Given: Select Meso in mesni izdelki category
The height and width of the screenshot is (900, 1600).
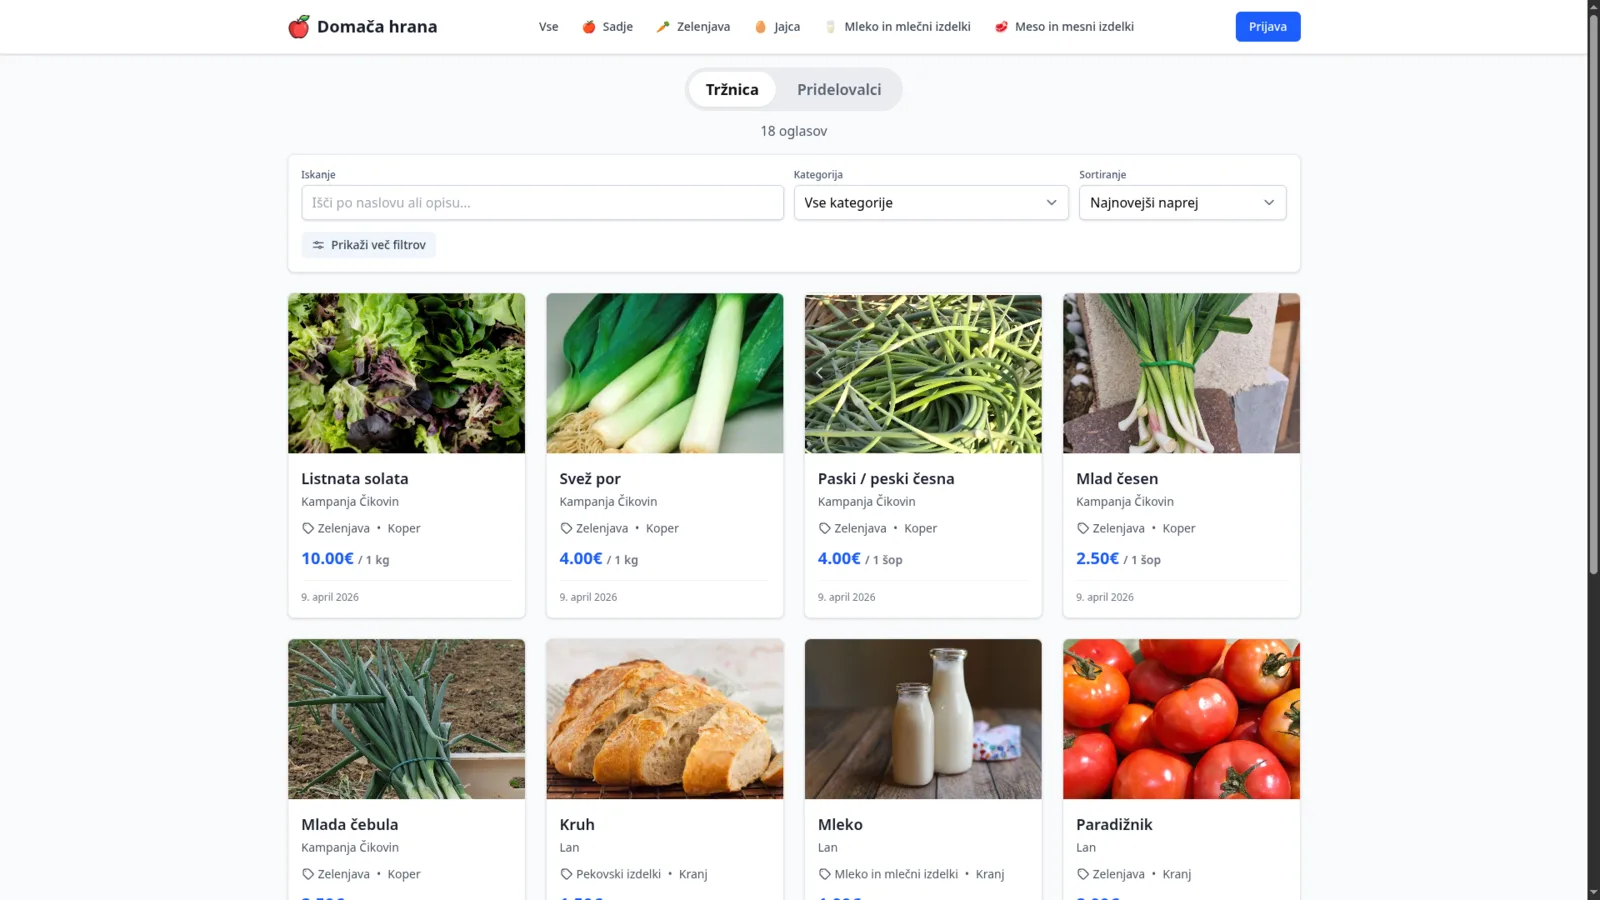Looking at the screenshot, I should pos(1064,27).
